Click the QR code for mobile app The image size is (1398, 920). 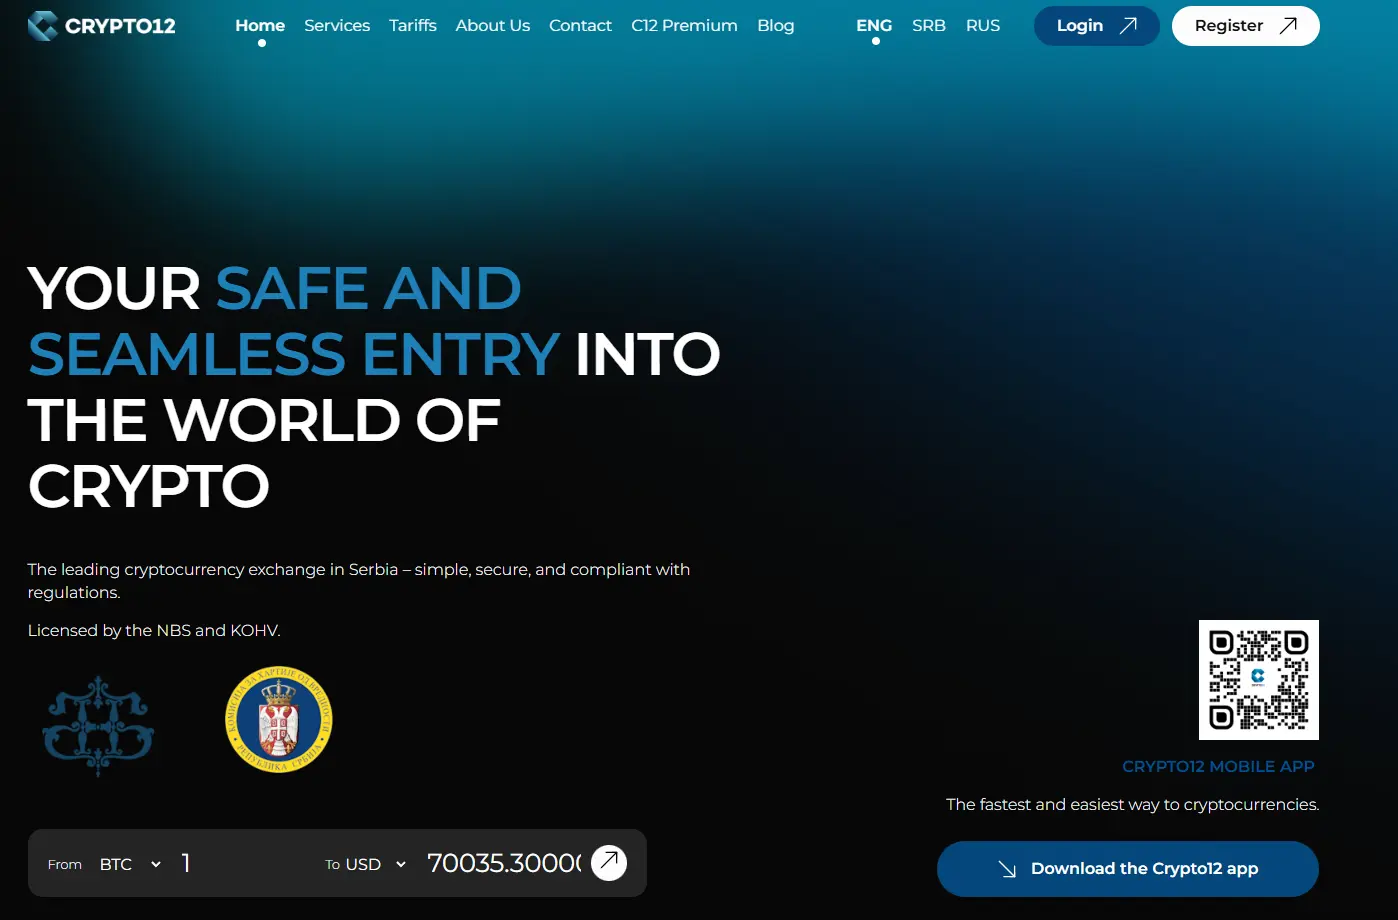click(x=1258, y=680)
